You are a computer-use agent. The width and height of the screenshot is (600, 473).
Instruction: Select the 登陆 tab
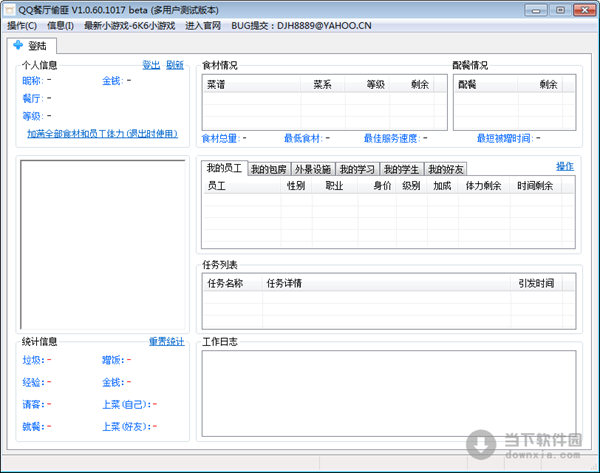point(32,46)
